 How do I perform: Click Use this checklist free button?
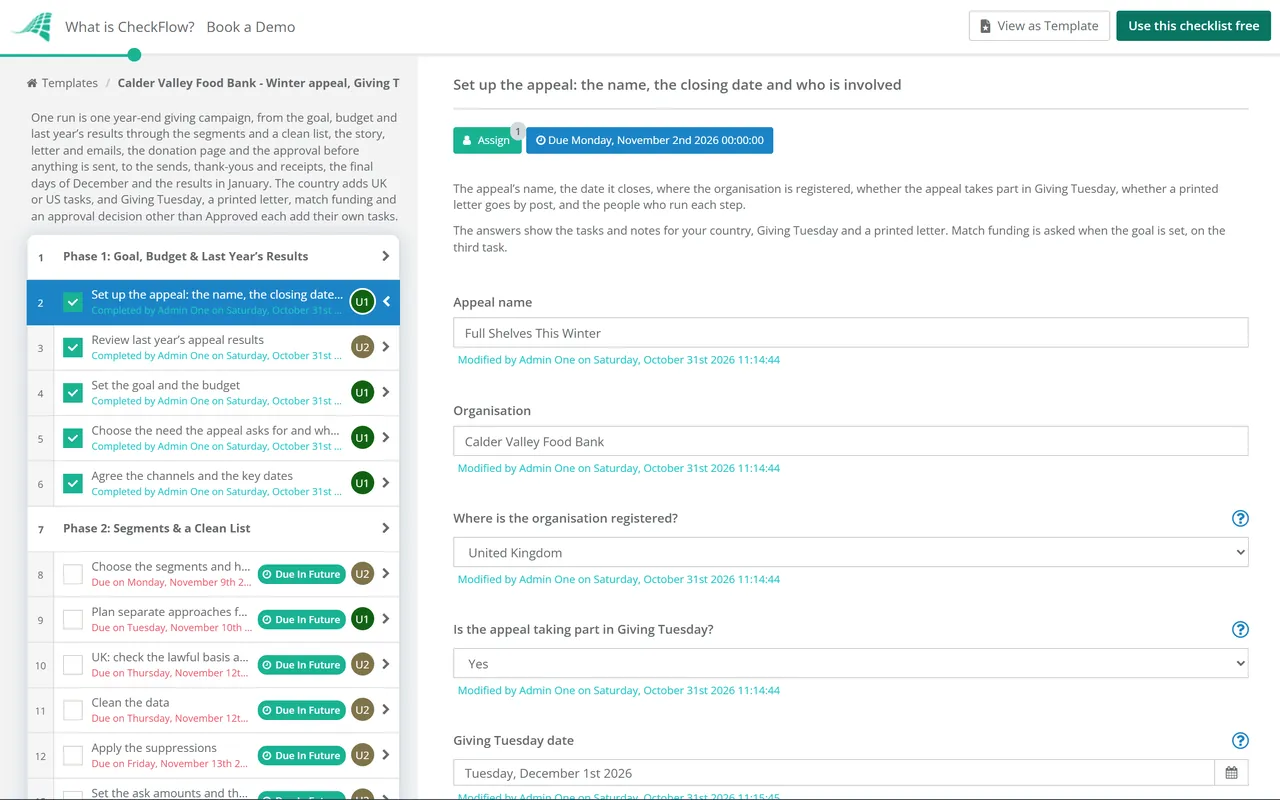point(1193,26)
